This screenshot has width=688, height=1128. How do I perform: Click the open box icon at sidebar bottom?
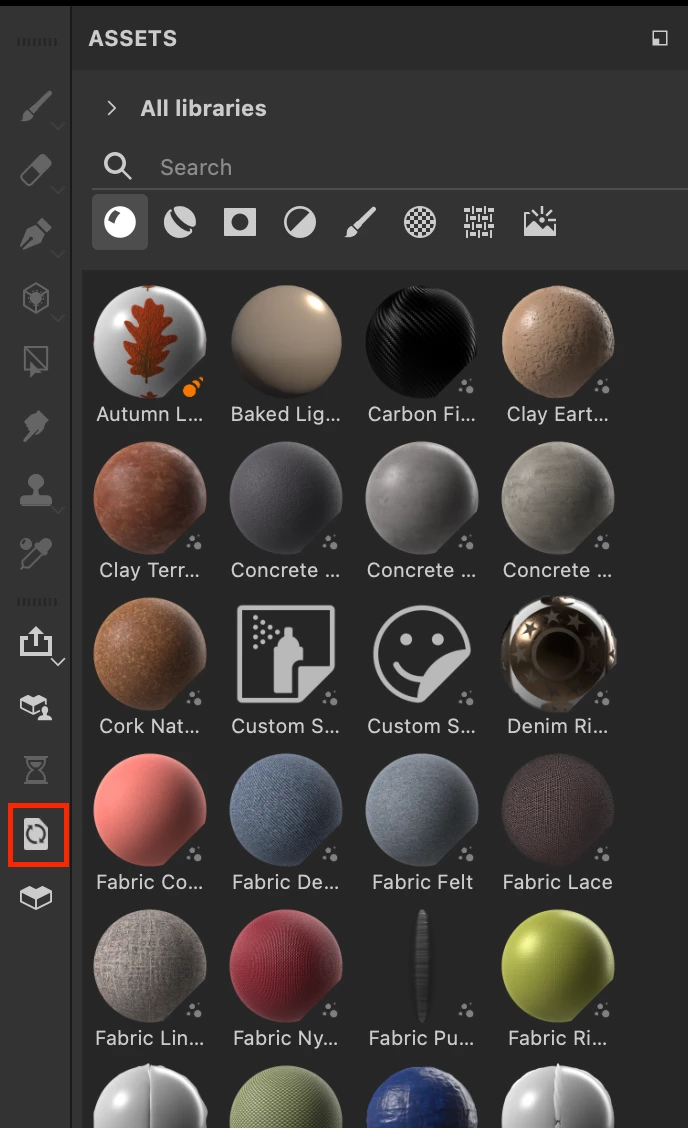pyautogui.click(x=35, y=897)
